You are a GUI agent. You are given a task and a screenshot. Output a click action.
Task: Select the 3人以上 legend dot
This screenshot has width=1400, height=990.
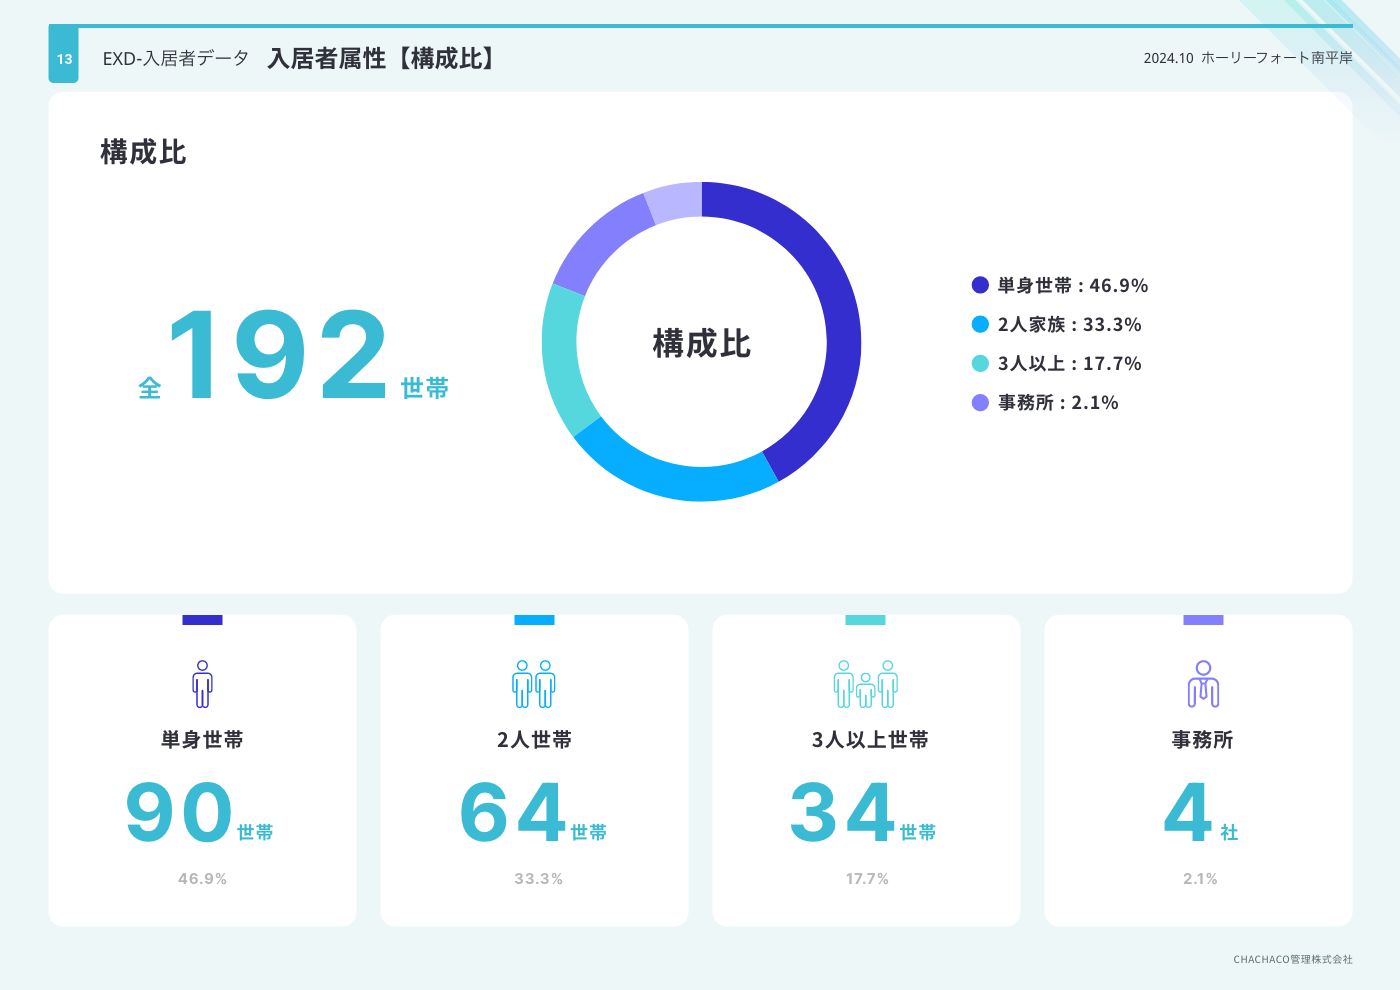click(x=980, y=363)
